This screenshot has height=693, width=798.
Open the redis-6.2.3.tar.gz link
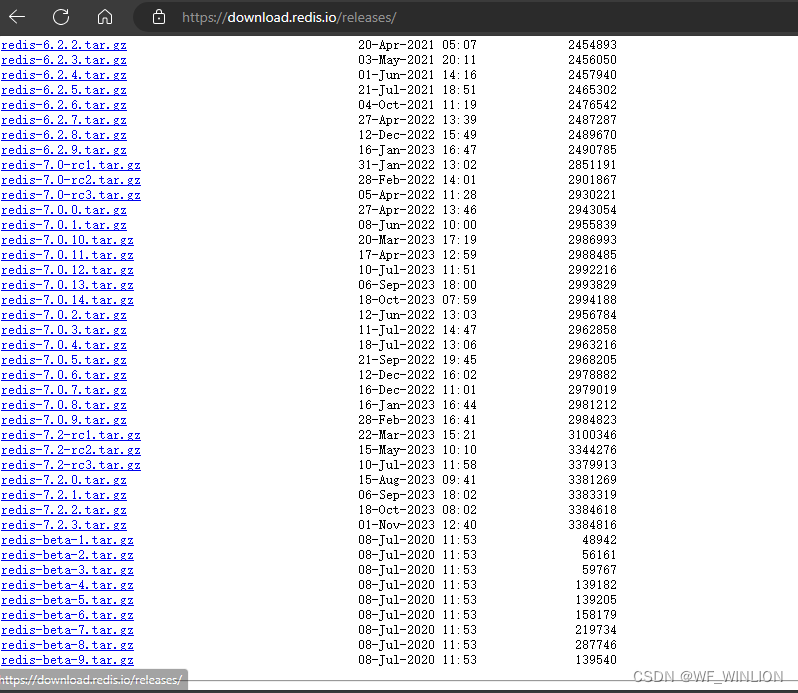pyautogui.click(x=64, y=60)
